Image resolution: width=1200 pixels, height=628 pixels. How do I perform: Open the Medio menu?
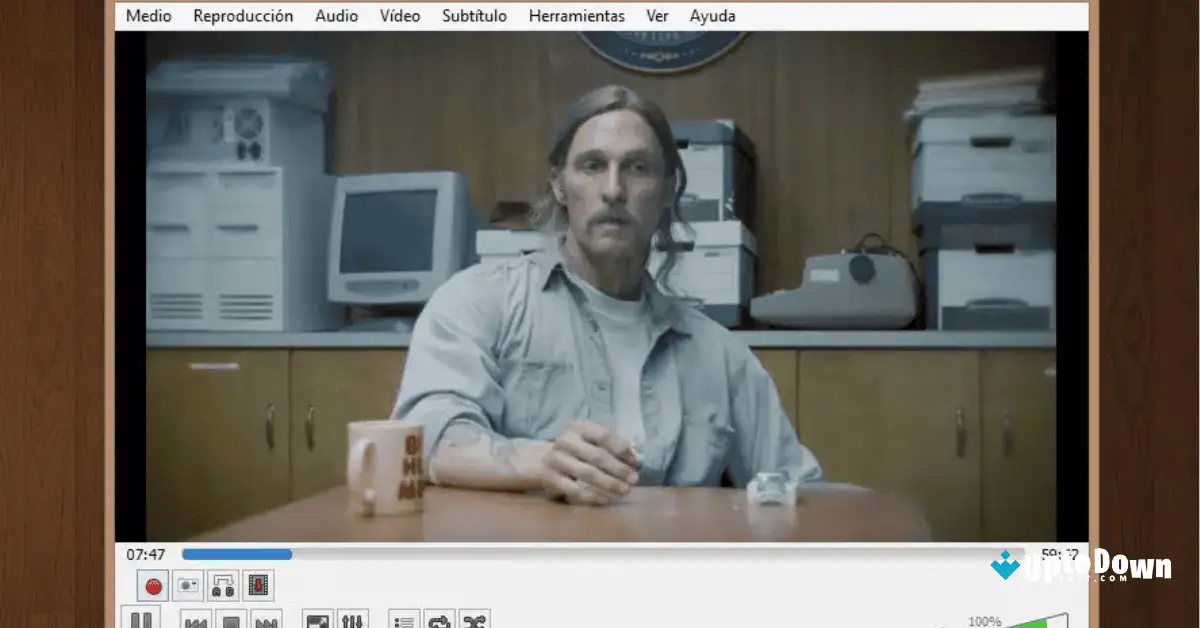147,15
